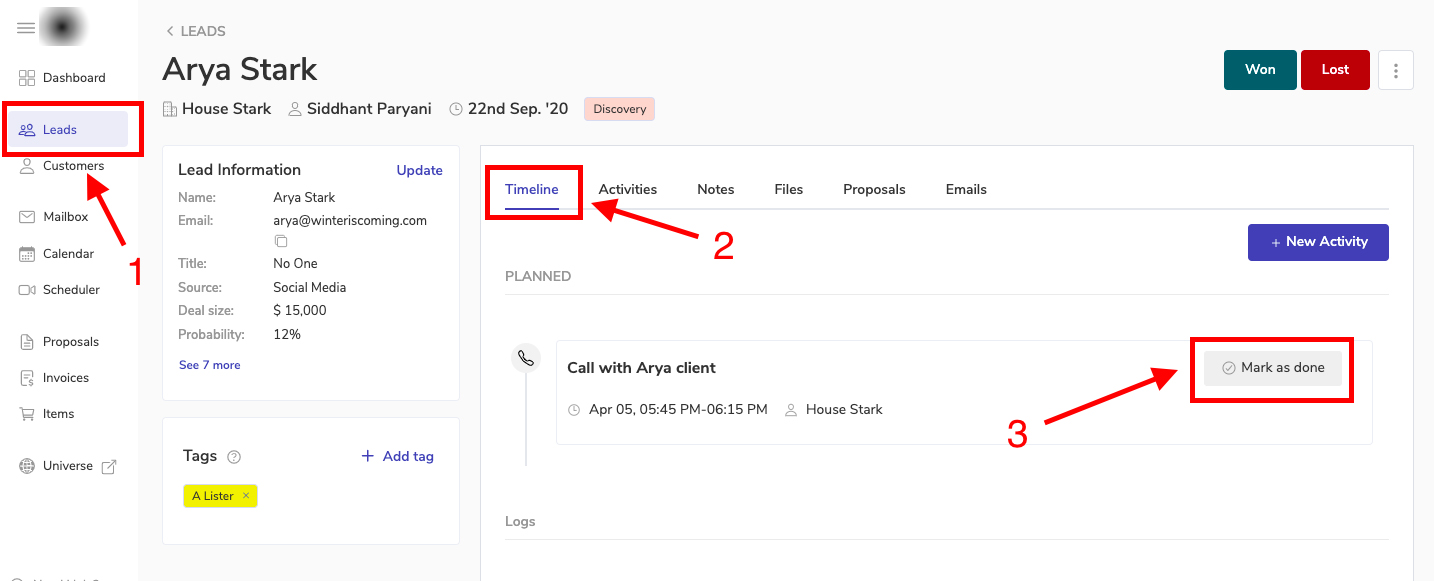Image resolution: width=1434 pixels, height=581 pixels.
Task: Click Add tag link
Action: 398,456
